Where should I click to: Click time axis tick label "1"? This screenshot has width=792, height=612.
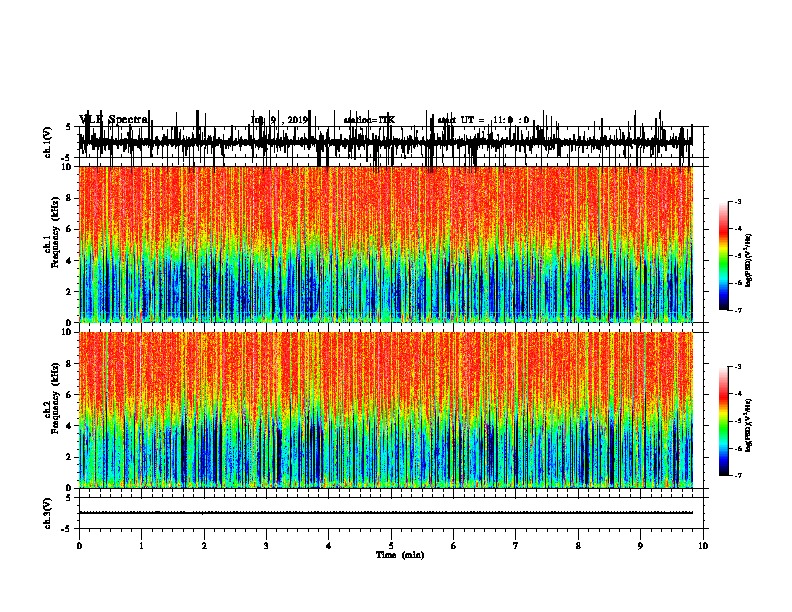(141, 546)
